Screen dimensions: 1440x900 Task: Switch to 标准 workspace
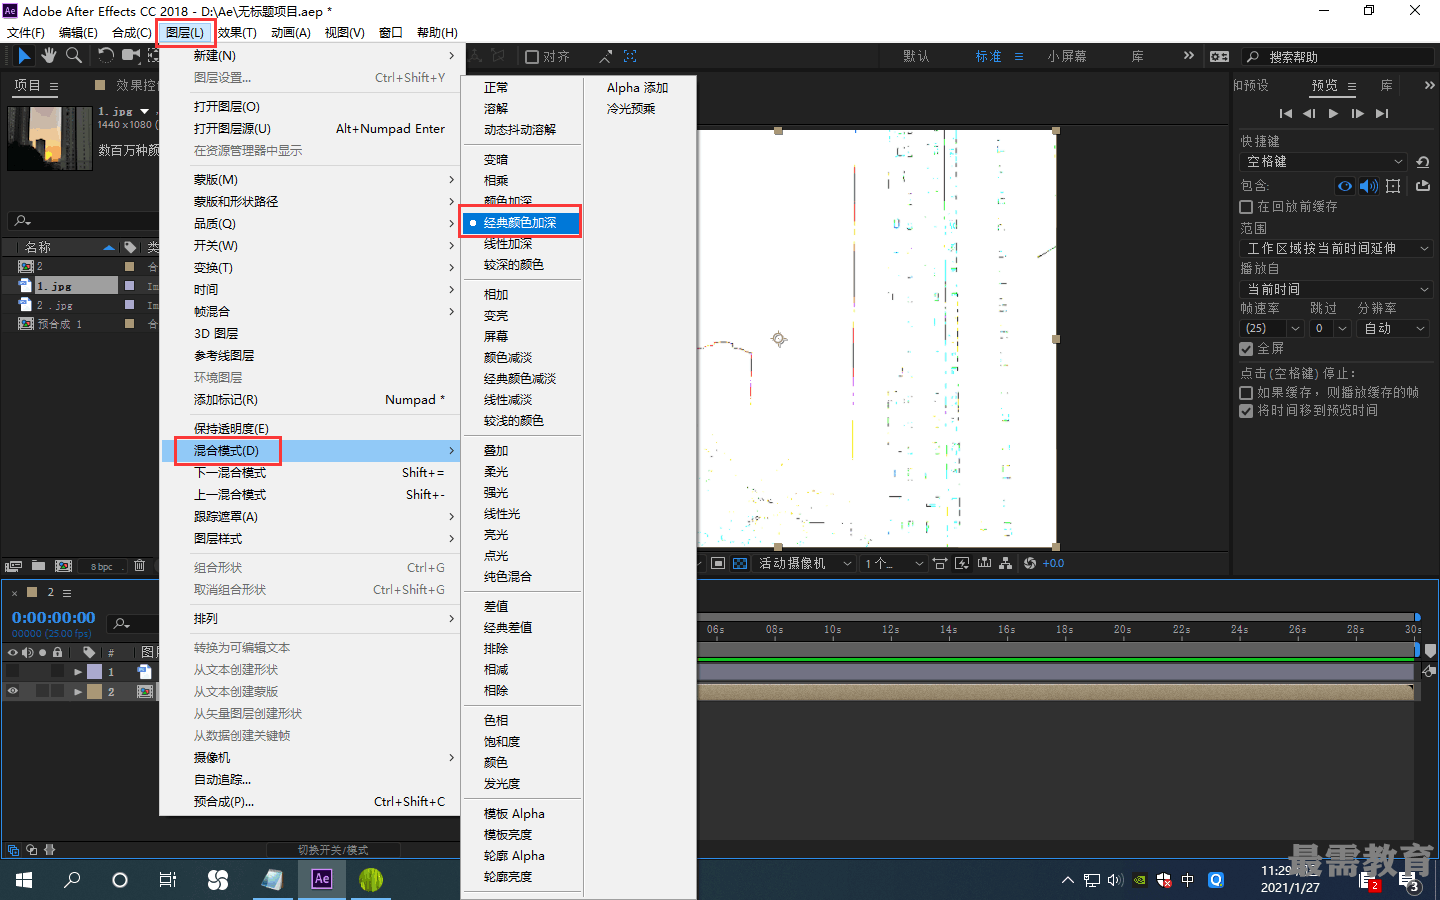tap(989, 57)
